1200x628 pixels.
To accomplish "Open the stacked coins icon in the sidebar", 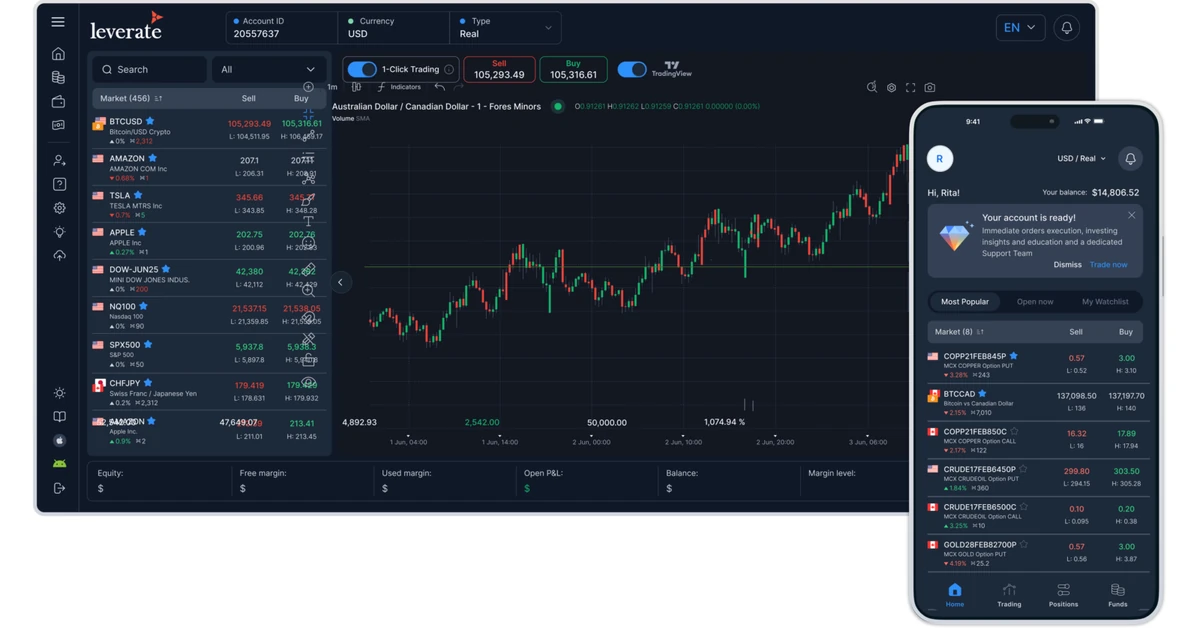I will click(58, 78).
